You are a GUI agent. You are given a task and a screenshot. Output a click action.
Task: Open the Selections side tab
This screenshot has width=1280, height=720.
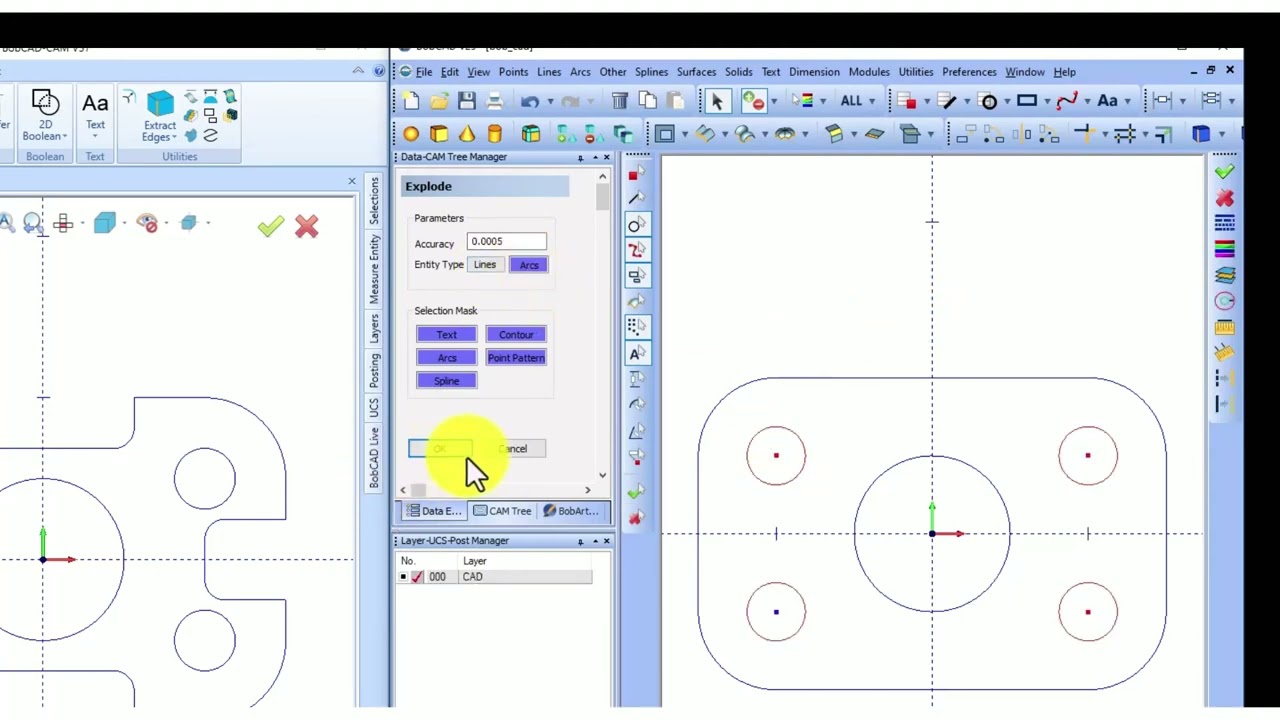coord(374,201)
